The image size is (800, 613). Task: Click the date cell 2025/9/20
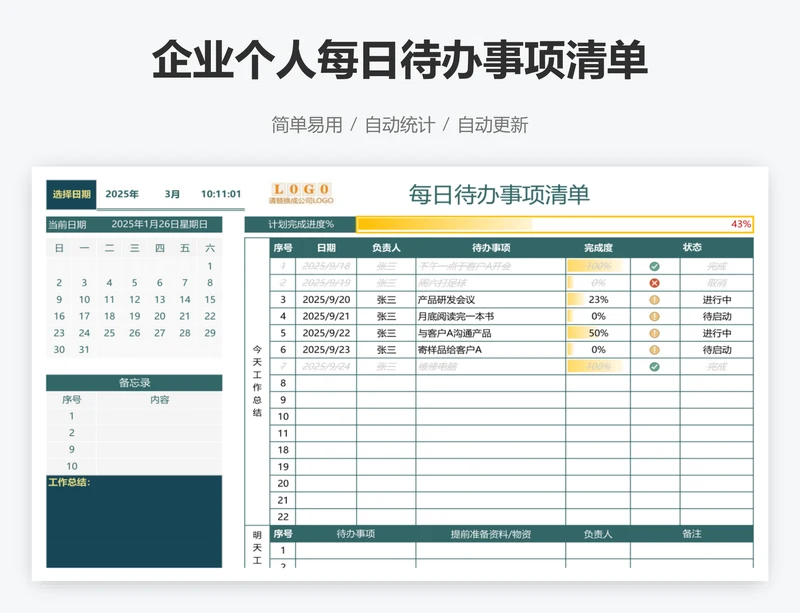pyautogui.click(x=326, y=300)
